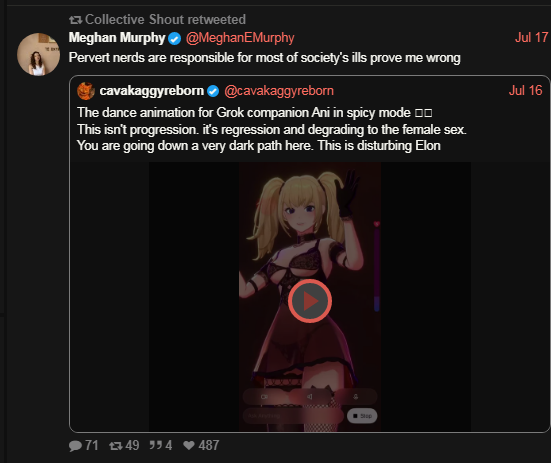
Task: Click the Meghan Murphy display name
Action: click(117, 38)
